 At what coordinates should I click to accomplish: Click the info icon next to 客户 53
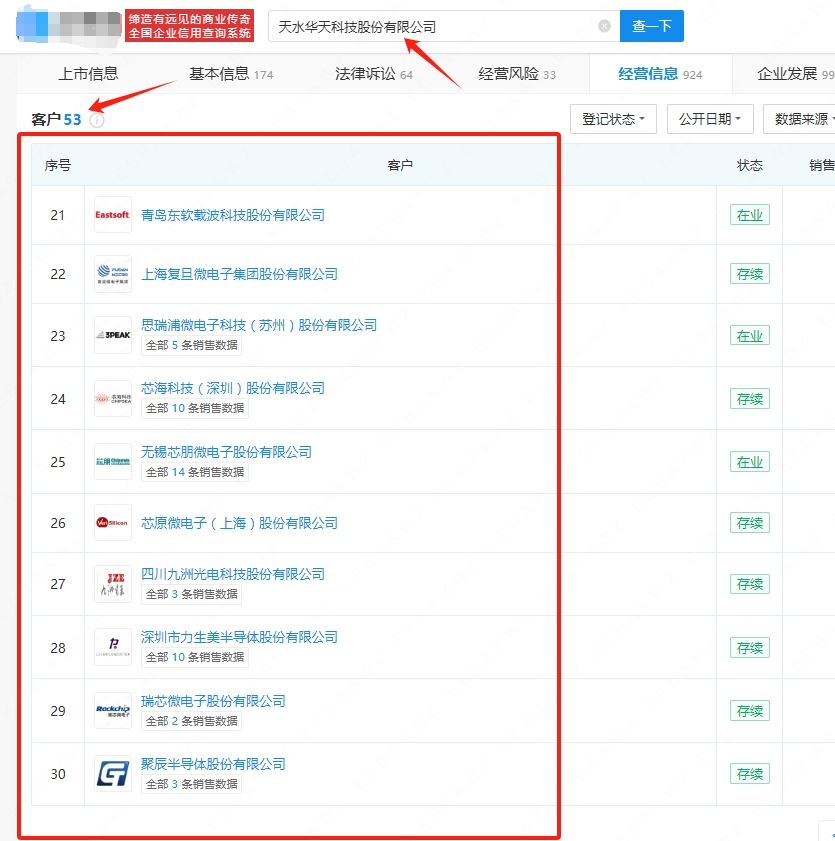[97, 120]
